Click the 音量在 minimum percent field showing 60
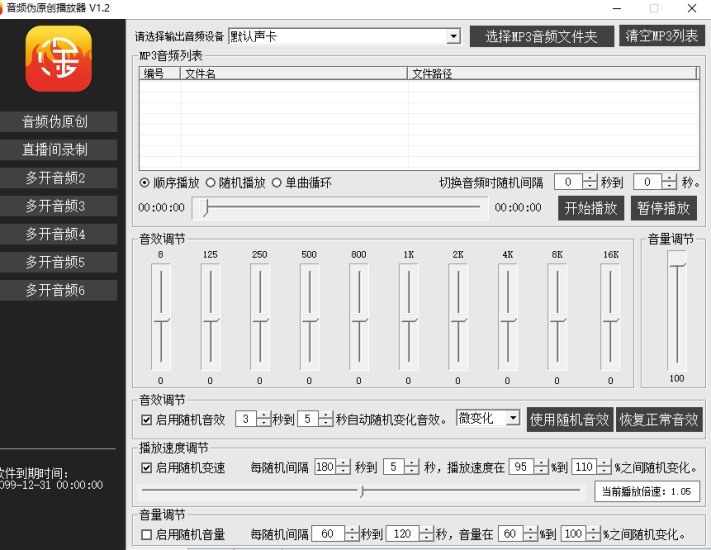This screenshot has width=711, height=550. [510, 534]
